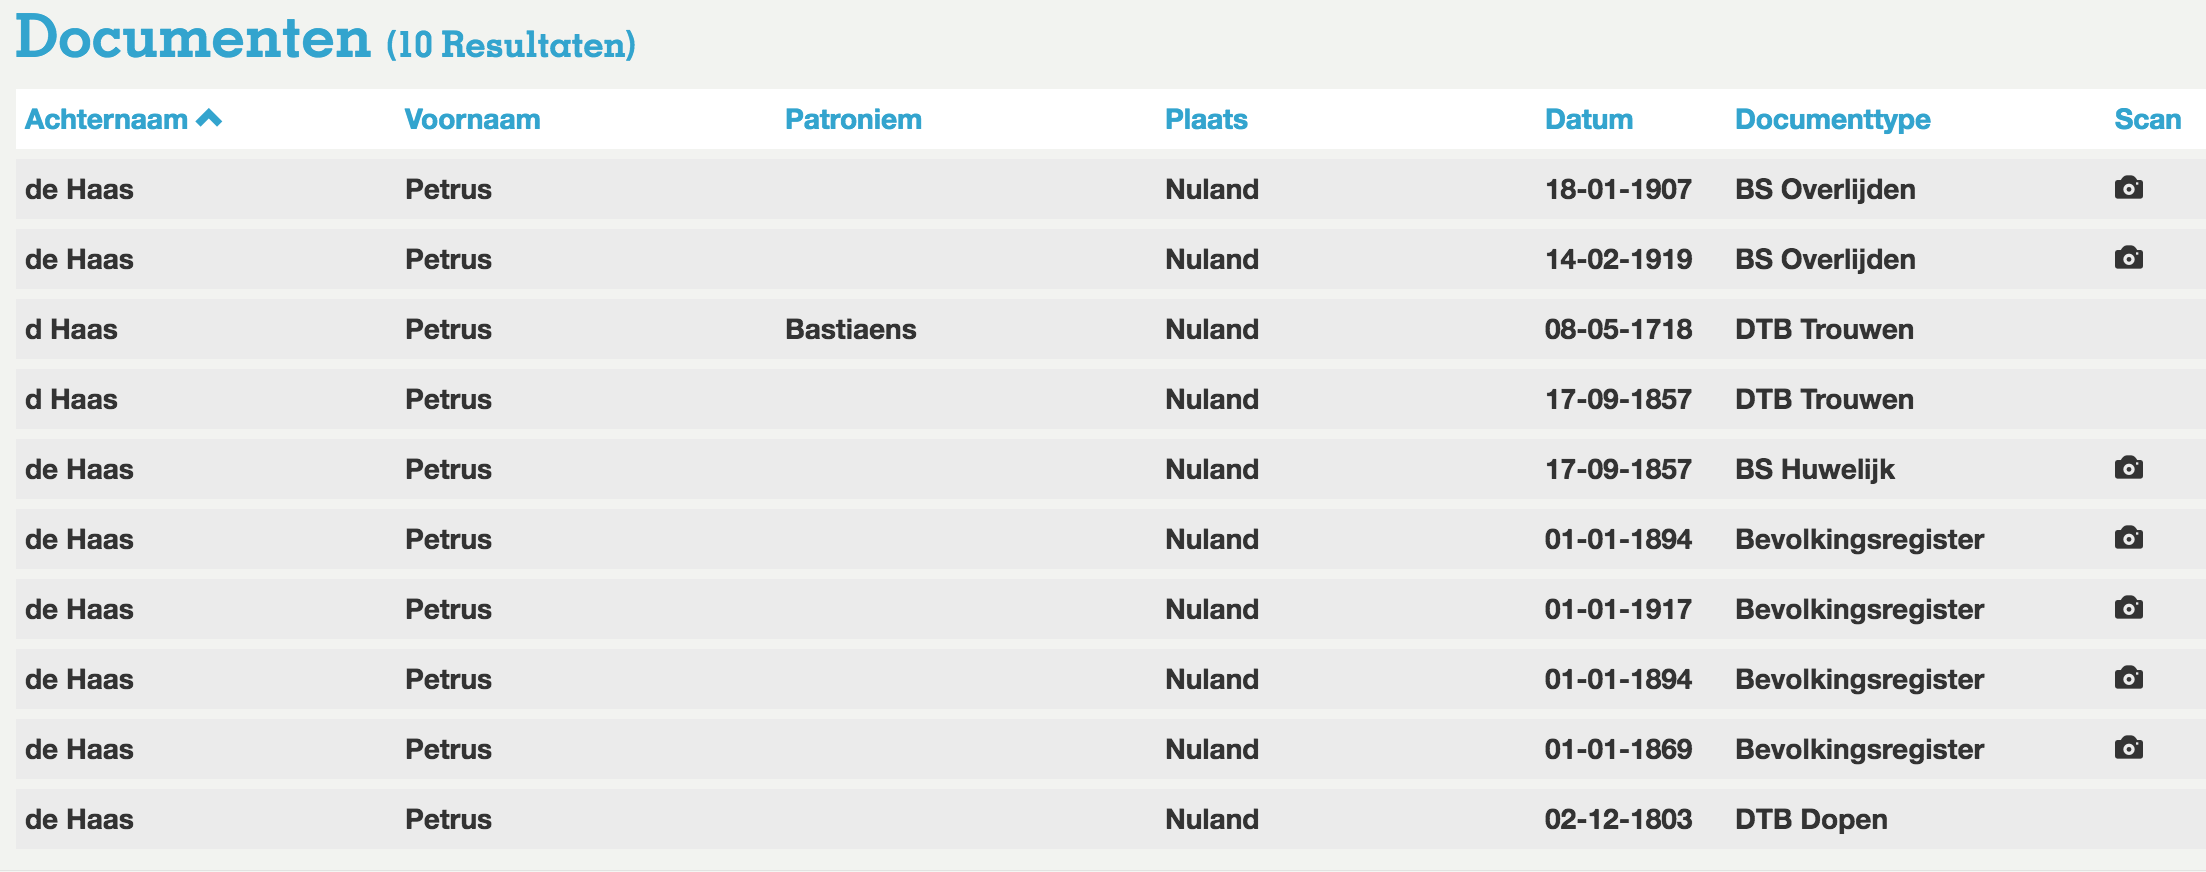
Task: Toggle sort order on Documenttype header
Action: 1832,119
